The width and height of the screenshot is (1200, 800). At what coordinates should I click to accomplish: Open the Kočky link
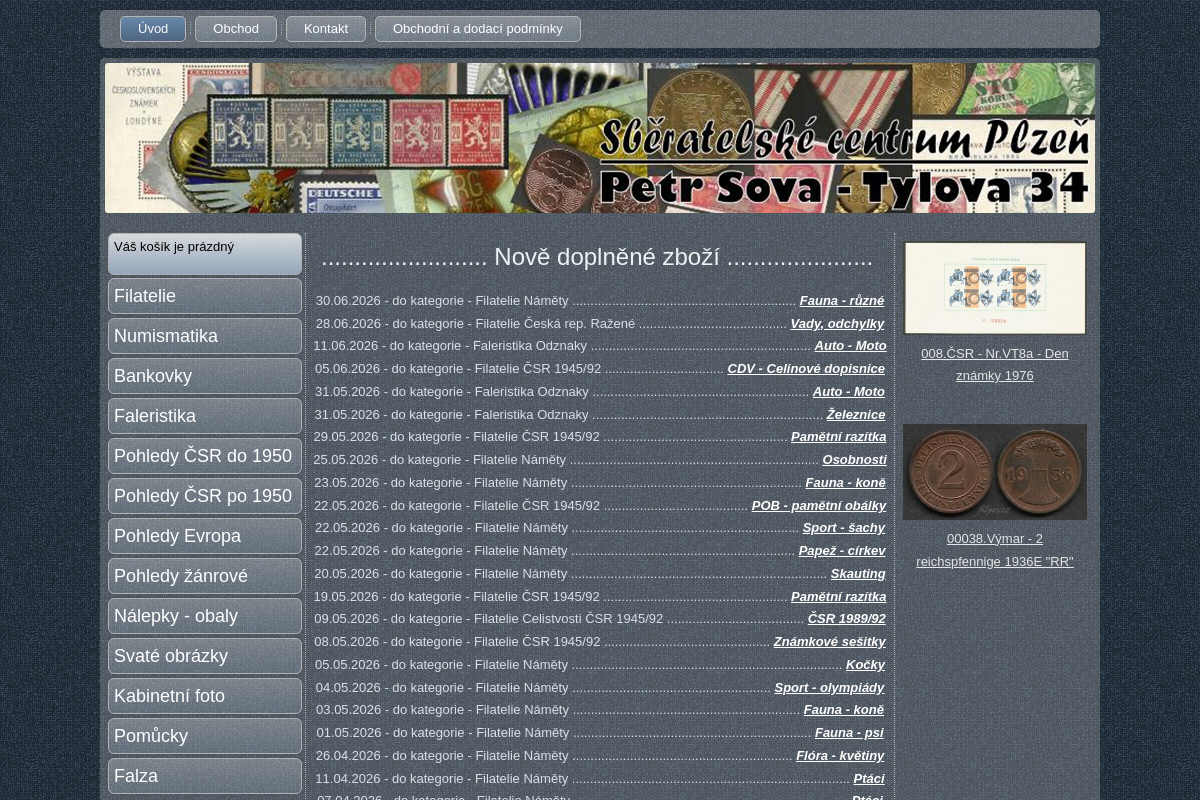click(x=865, y=665)
